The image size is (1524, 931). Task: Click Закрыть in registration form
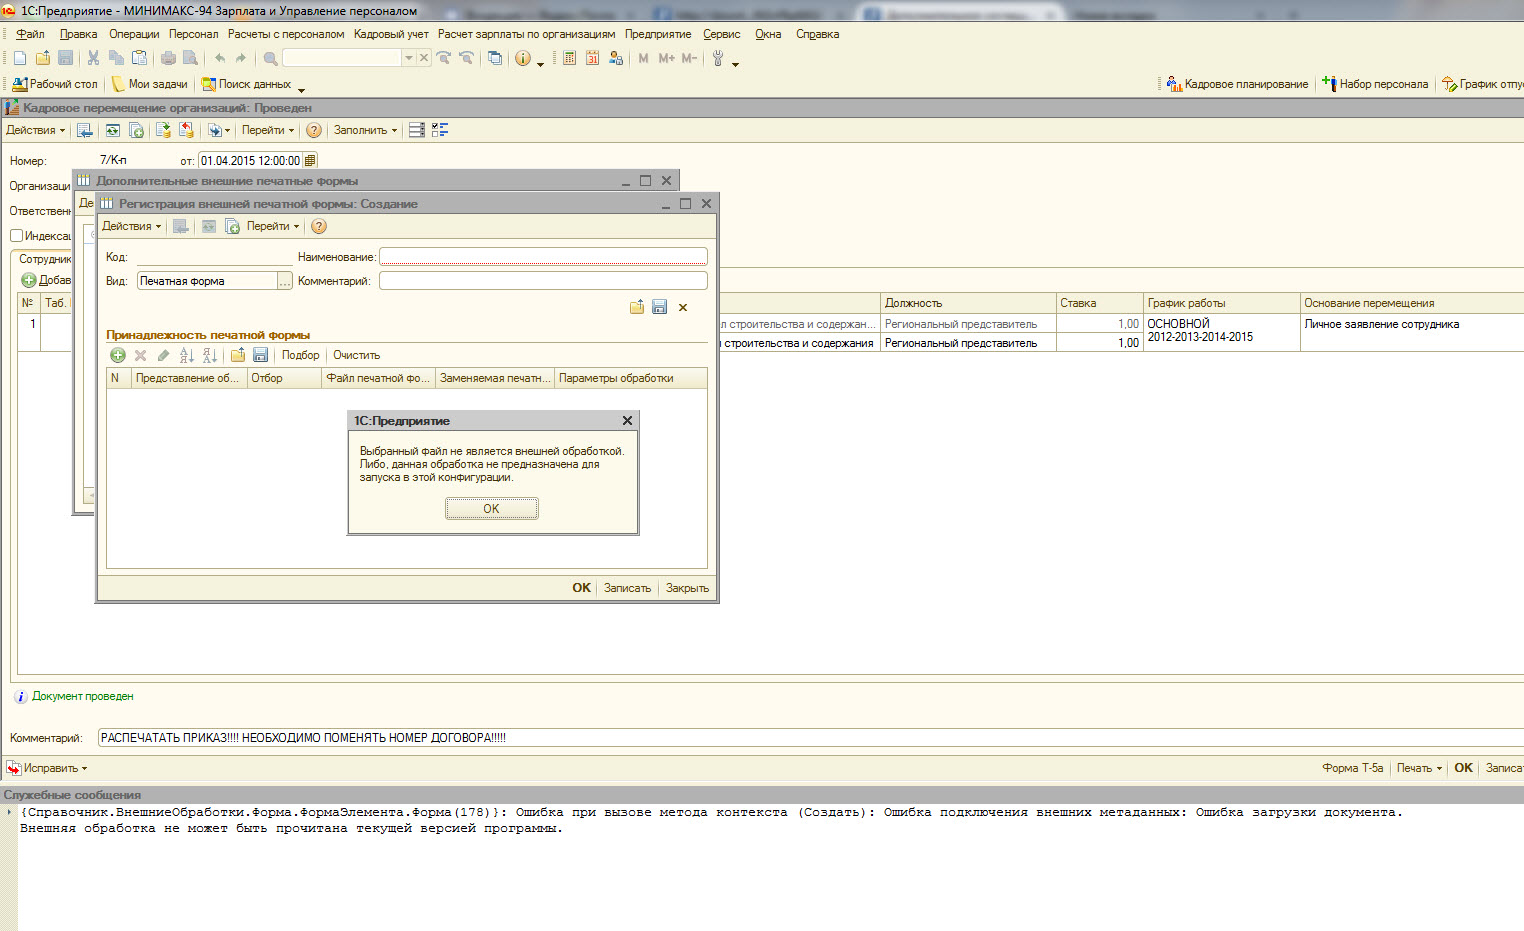[x=687, y=588]
